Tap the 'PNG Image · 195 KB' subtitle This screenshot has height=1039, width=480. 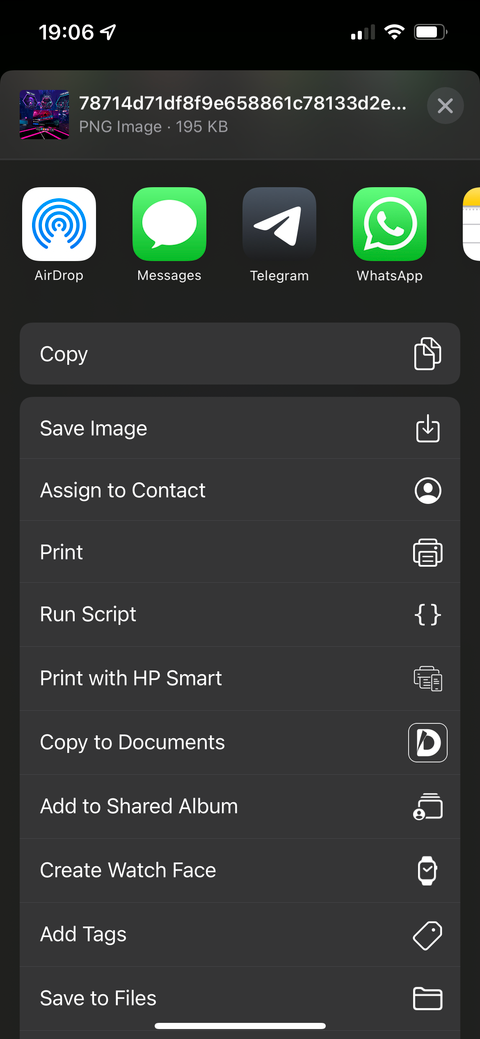153,127
